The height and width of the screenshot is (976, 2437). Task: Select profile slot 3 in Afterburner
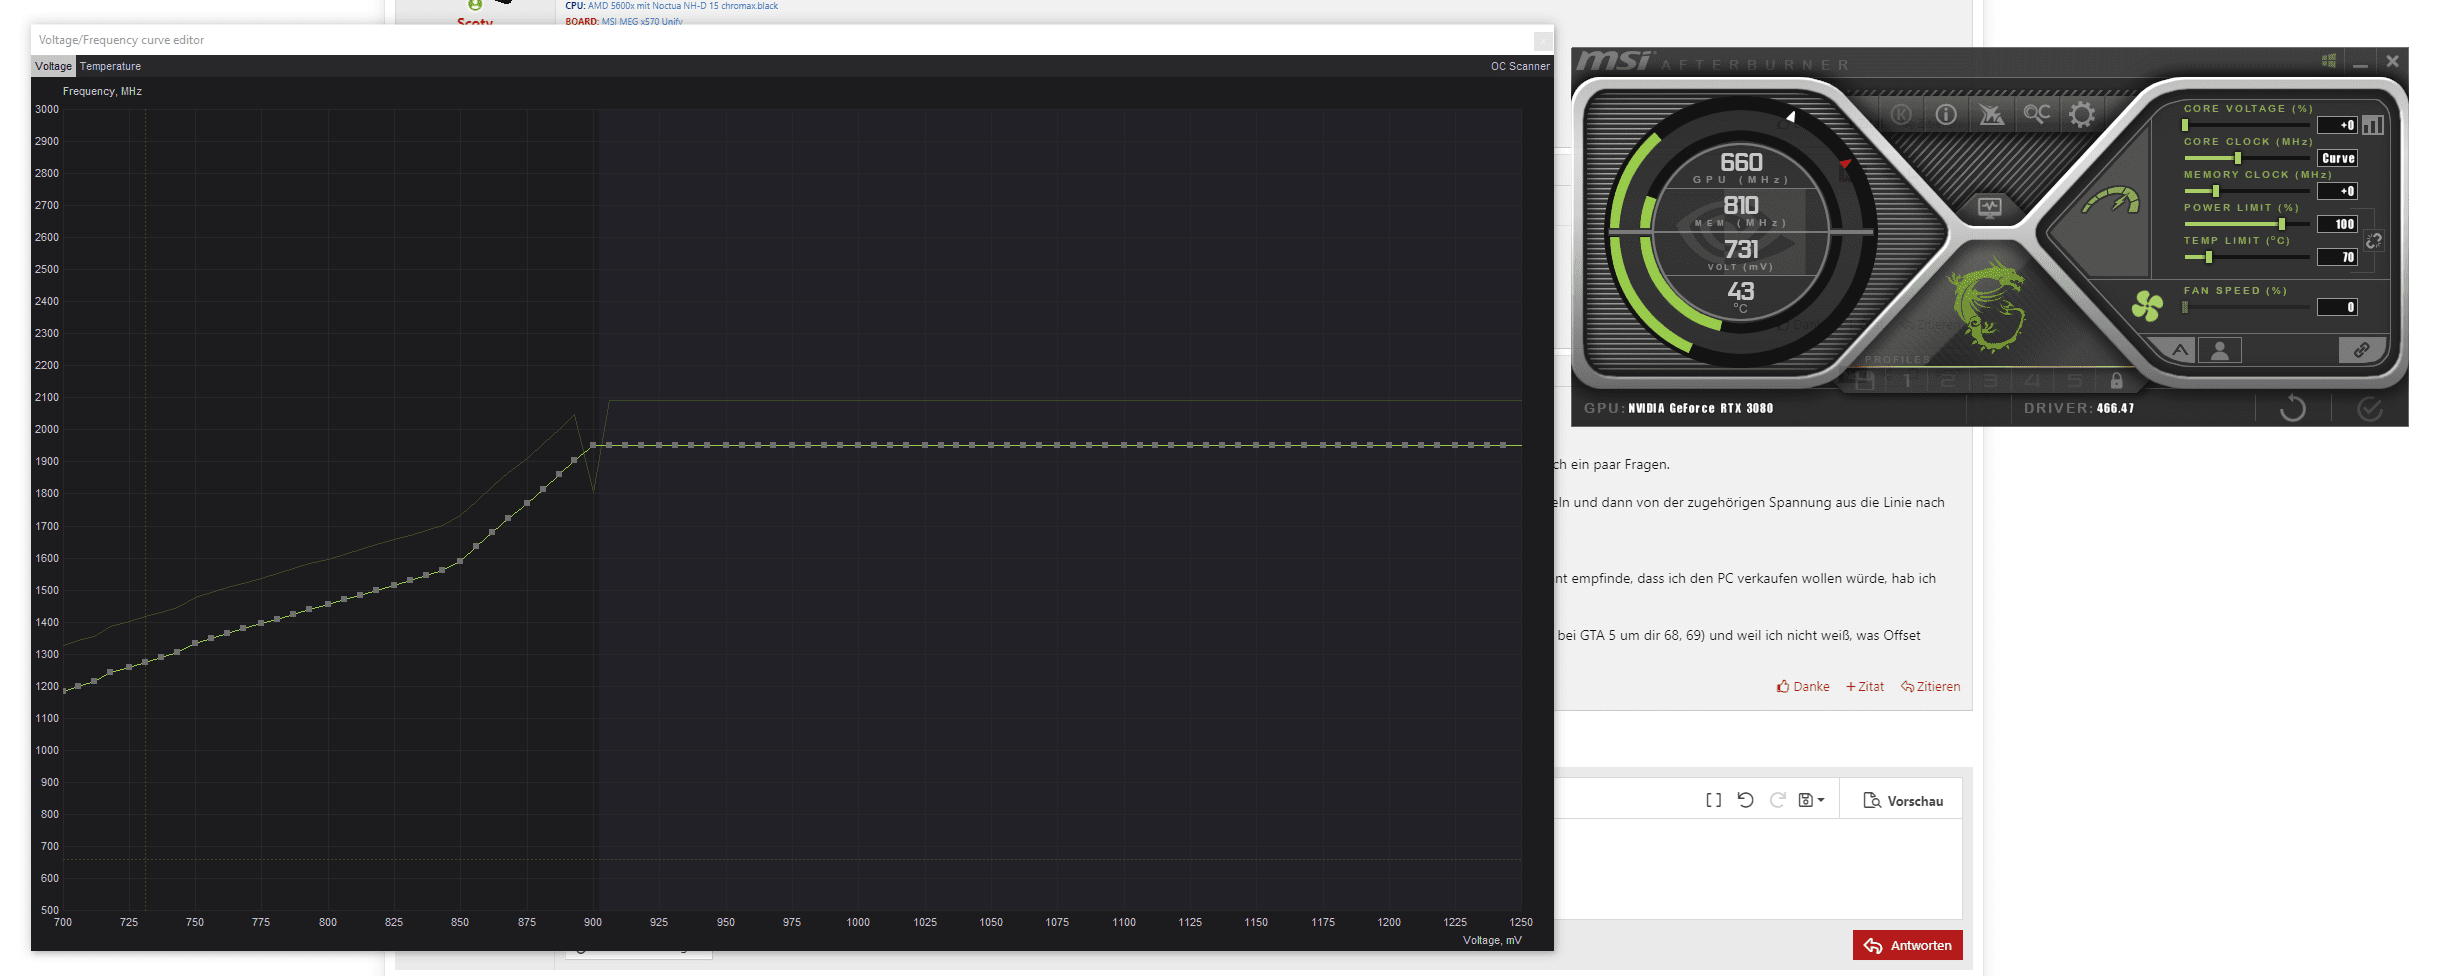(x=1990, y=381)
